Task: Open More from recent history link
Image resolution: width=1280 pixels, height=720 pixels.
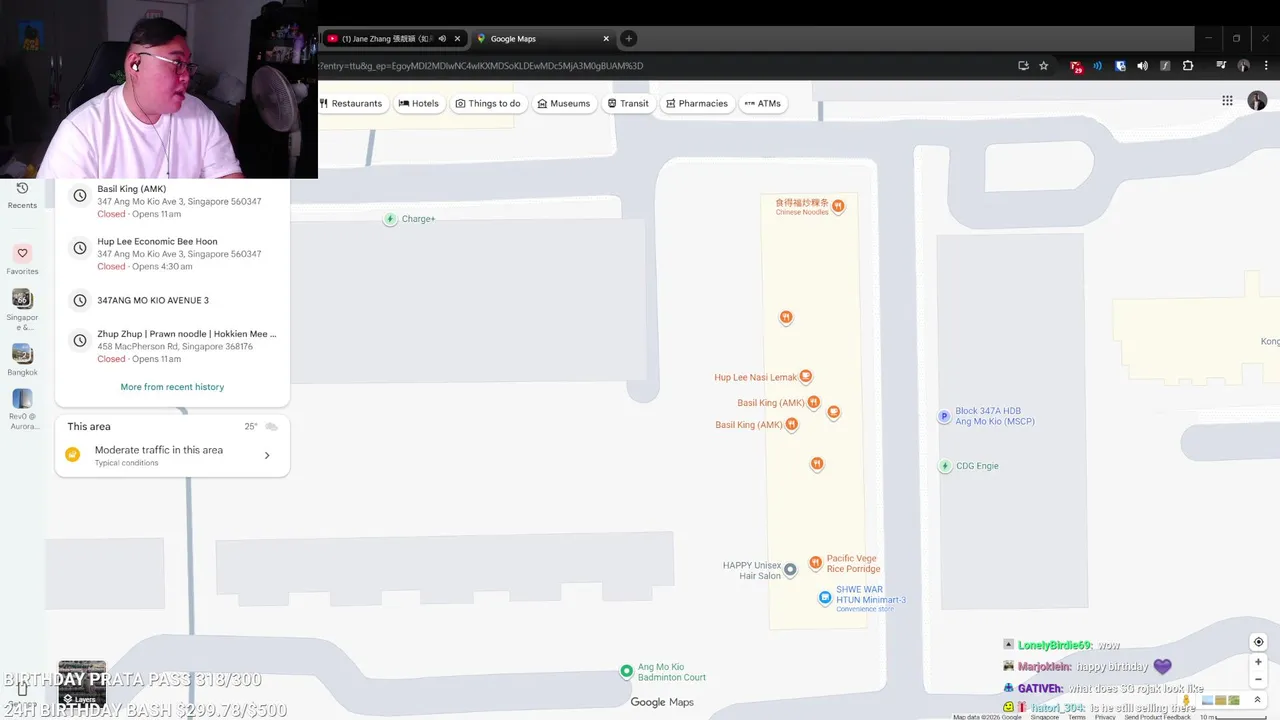Action: [172, 387]
